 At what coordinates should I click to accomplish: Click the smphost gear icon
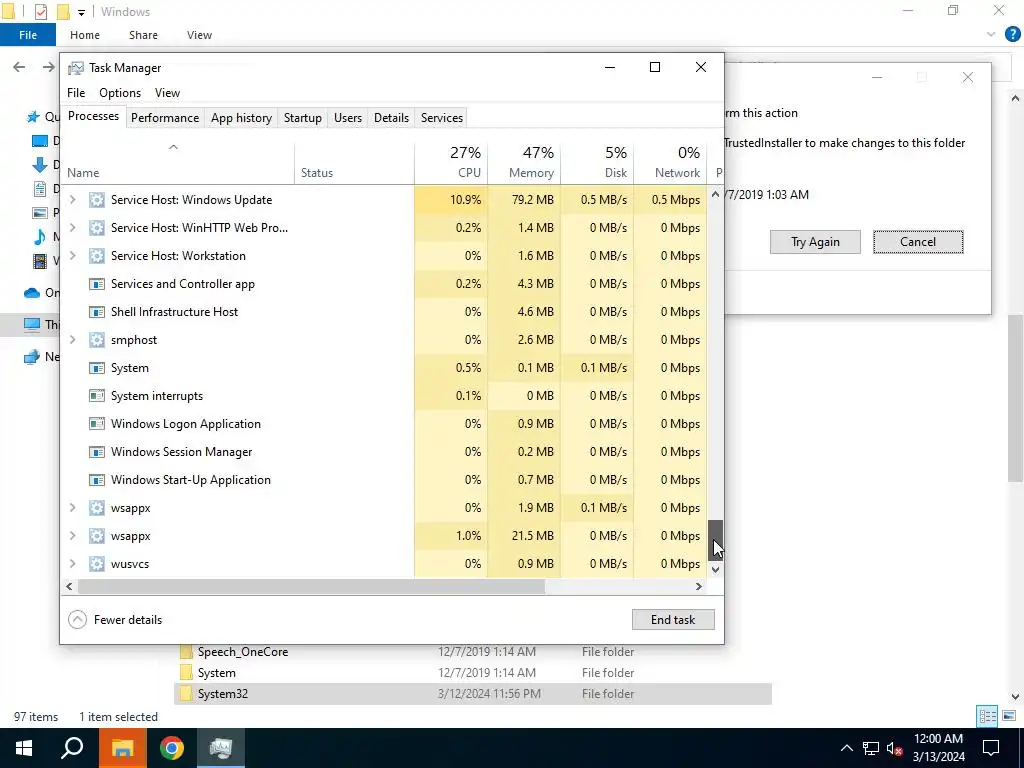pyautogui.click(x=97, y=340)
